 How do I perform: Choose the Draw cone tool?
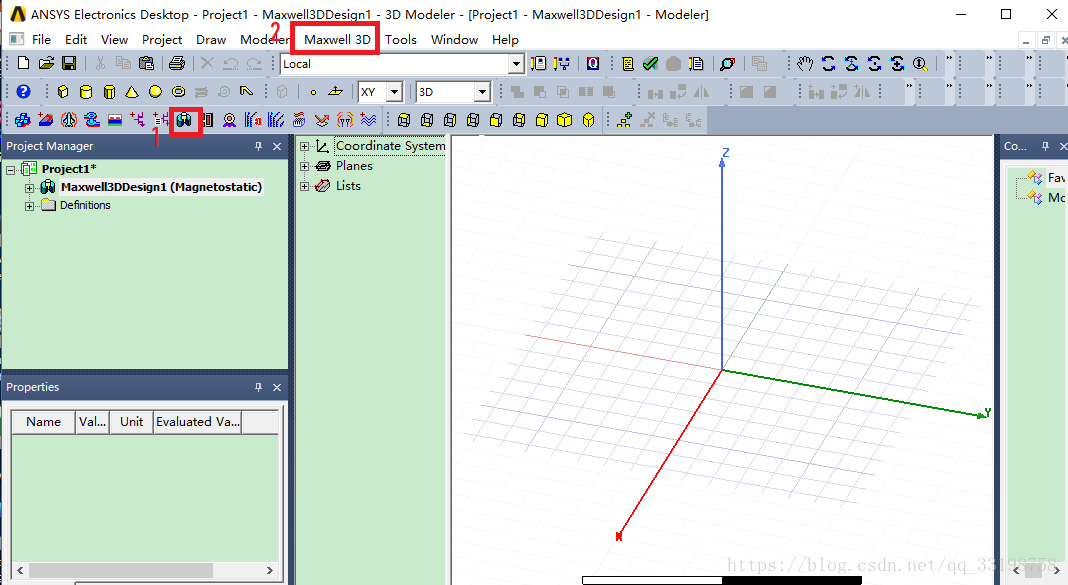(132, 92)
